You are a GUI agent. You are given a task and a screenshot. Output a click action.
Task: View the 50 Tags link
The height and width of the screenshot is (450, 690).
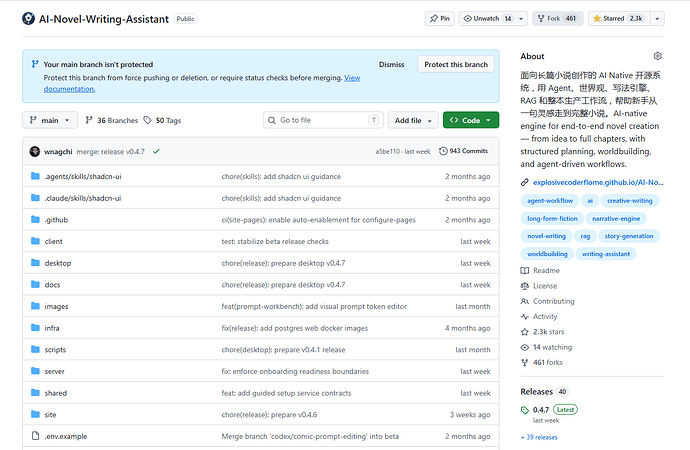162,120
